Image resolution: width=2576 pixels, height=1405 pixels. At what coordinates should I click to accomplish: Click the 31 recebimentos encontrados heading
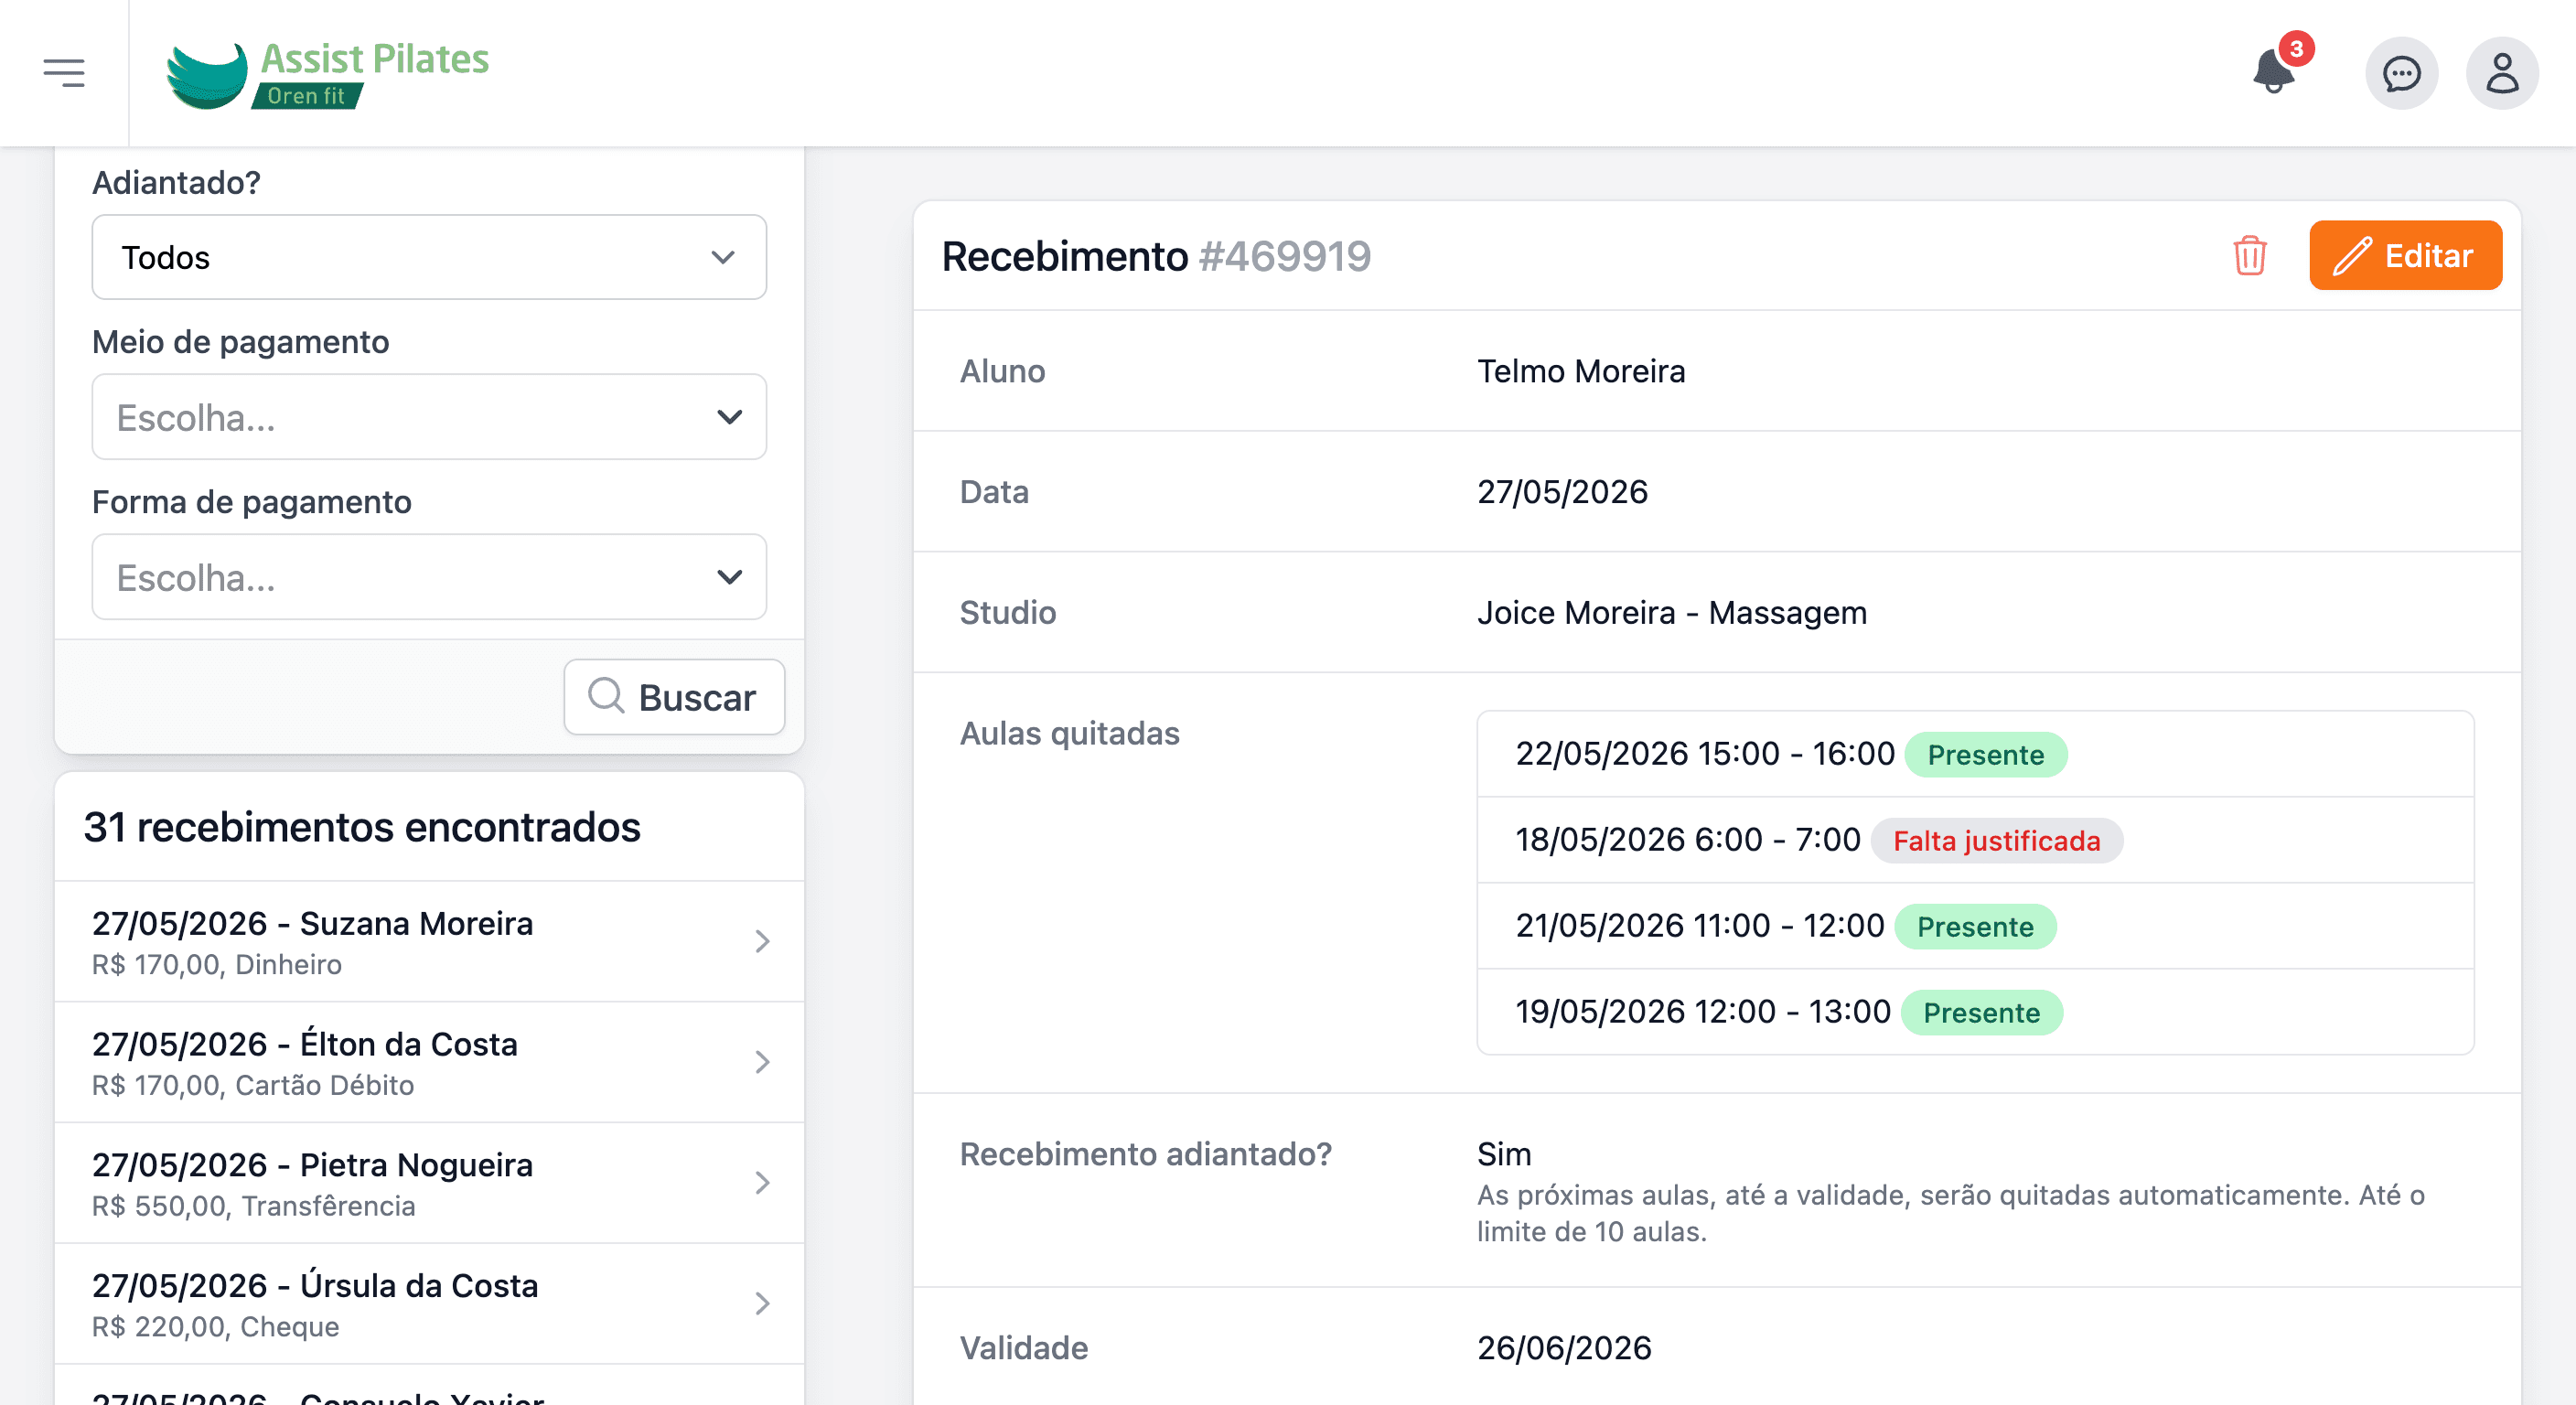362,827
